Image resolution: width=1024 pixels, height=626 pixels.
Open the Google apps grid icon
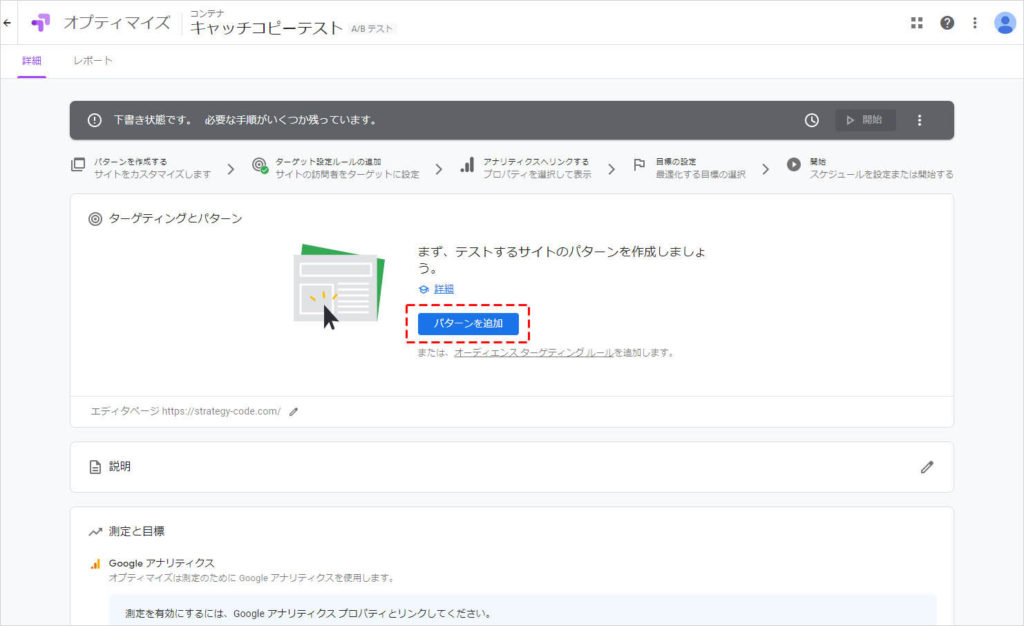click(x=916, y=23)
